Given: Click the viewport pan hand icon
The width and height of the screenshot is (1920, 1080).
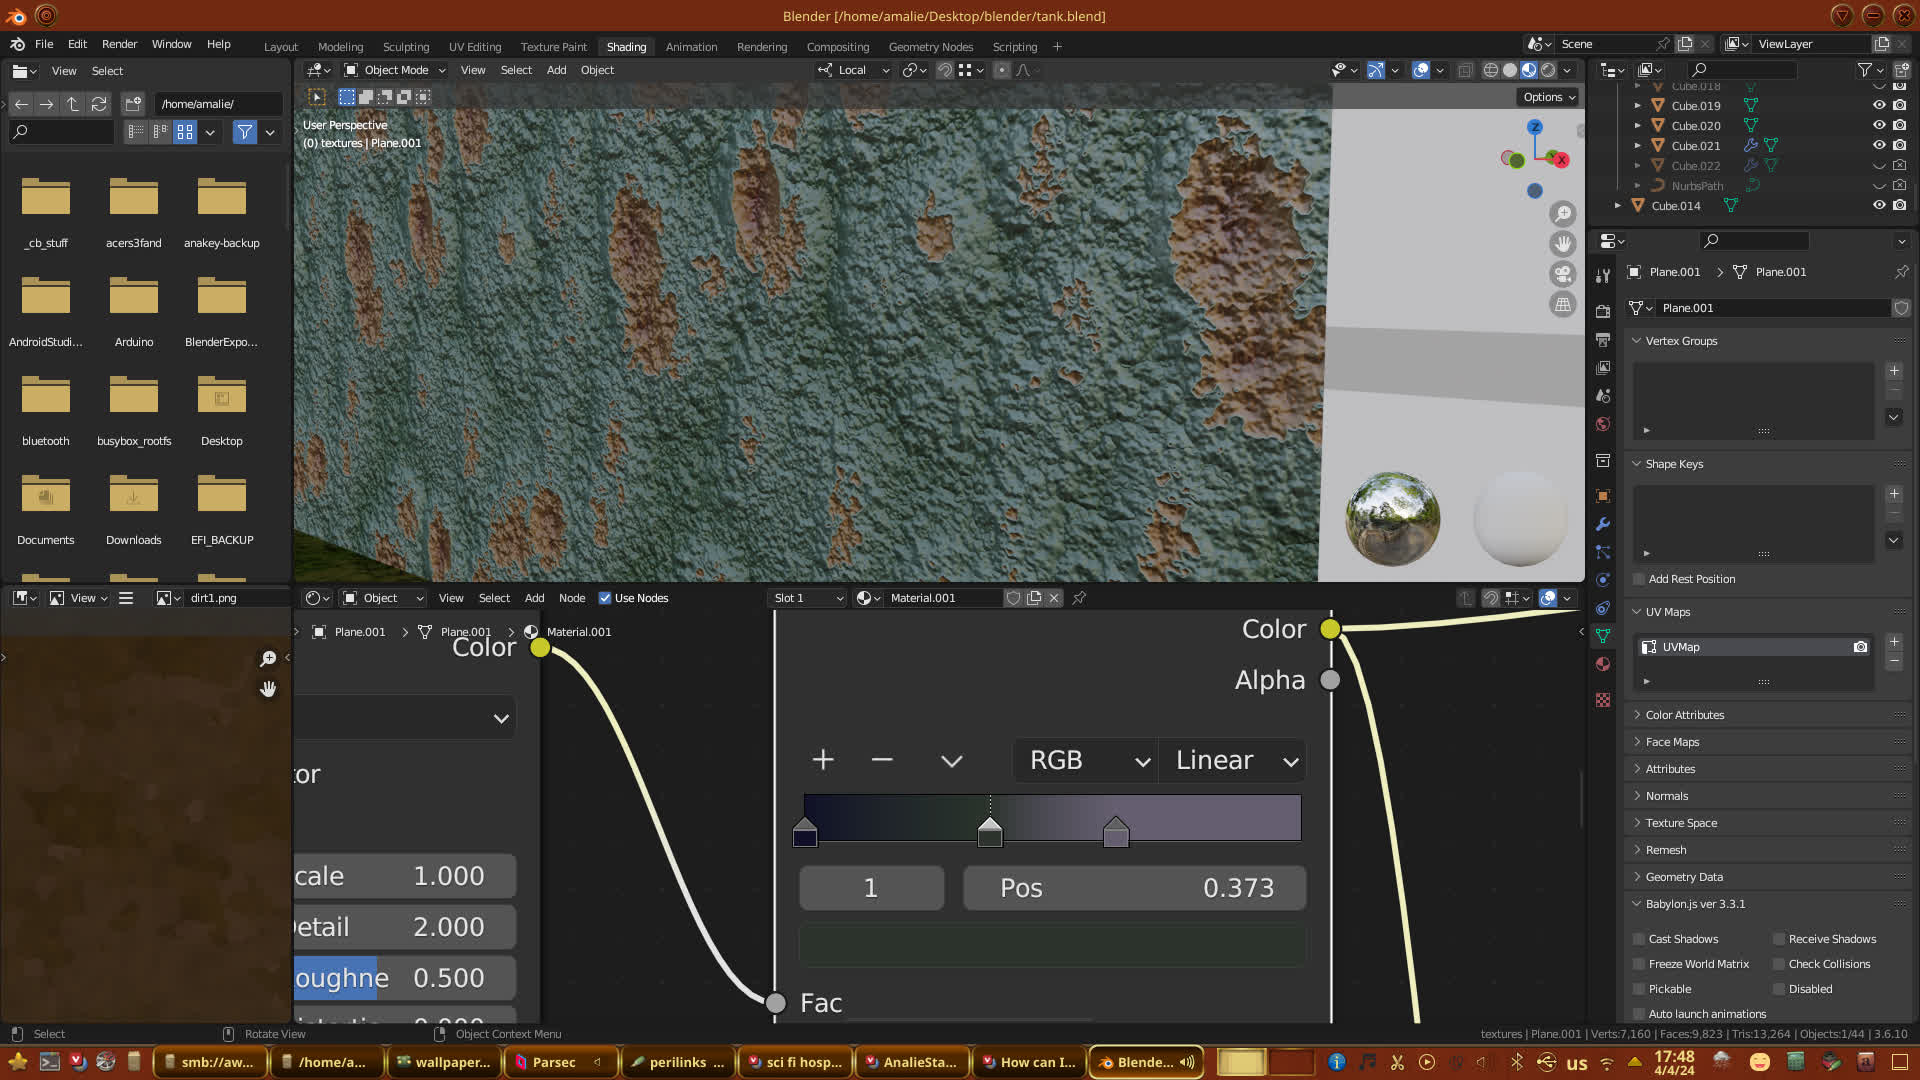Looking at the screenshot, I should pyautogui.click(x=1562, y=244).
